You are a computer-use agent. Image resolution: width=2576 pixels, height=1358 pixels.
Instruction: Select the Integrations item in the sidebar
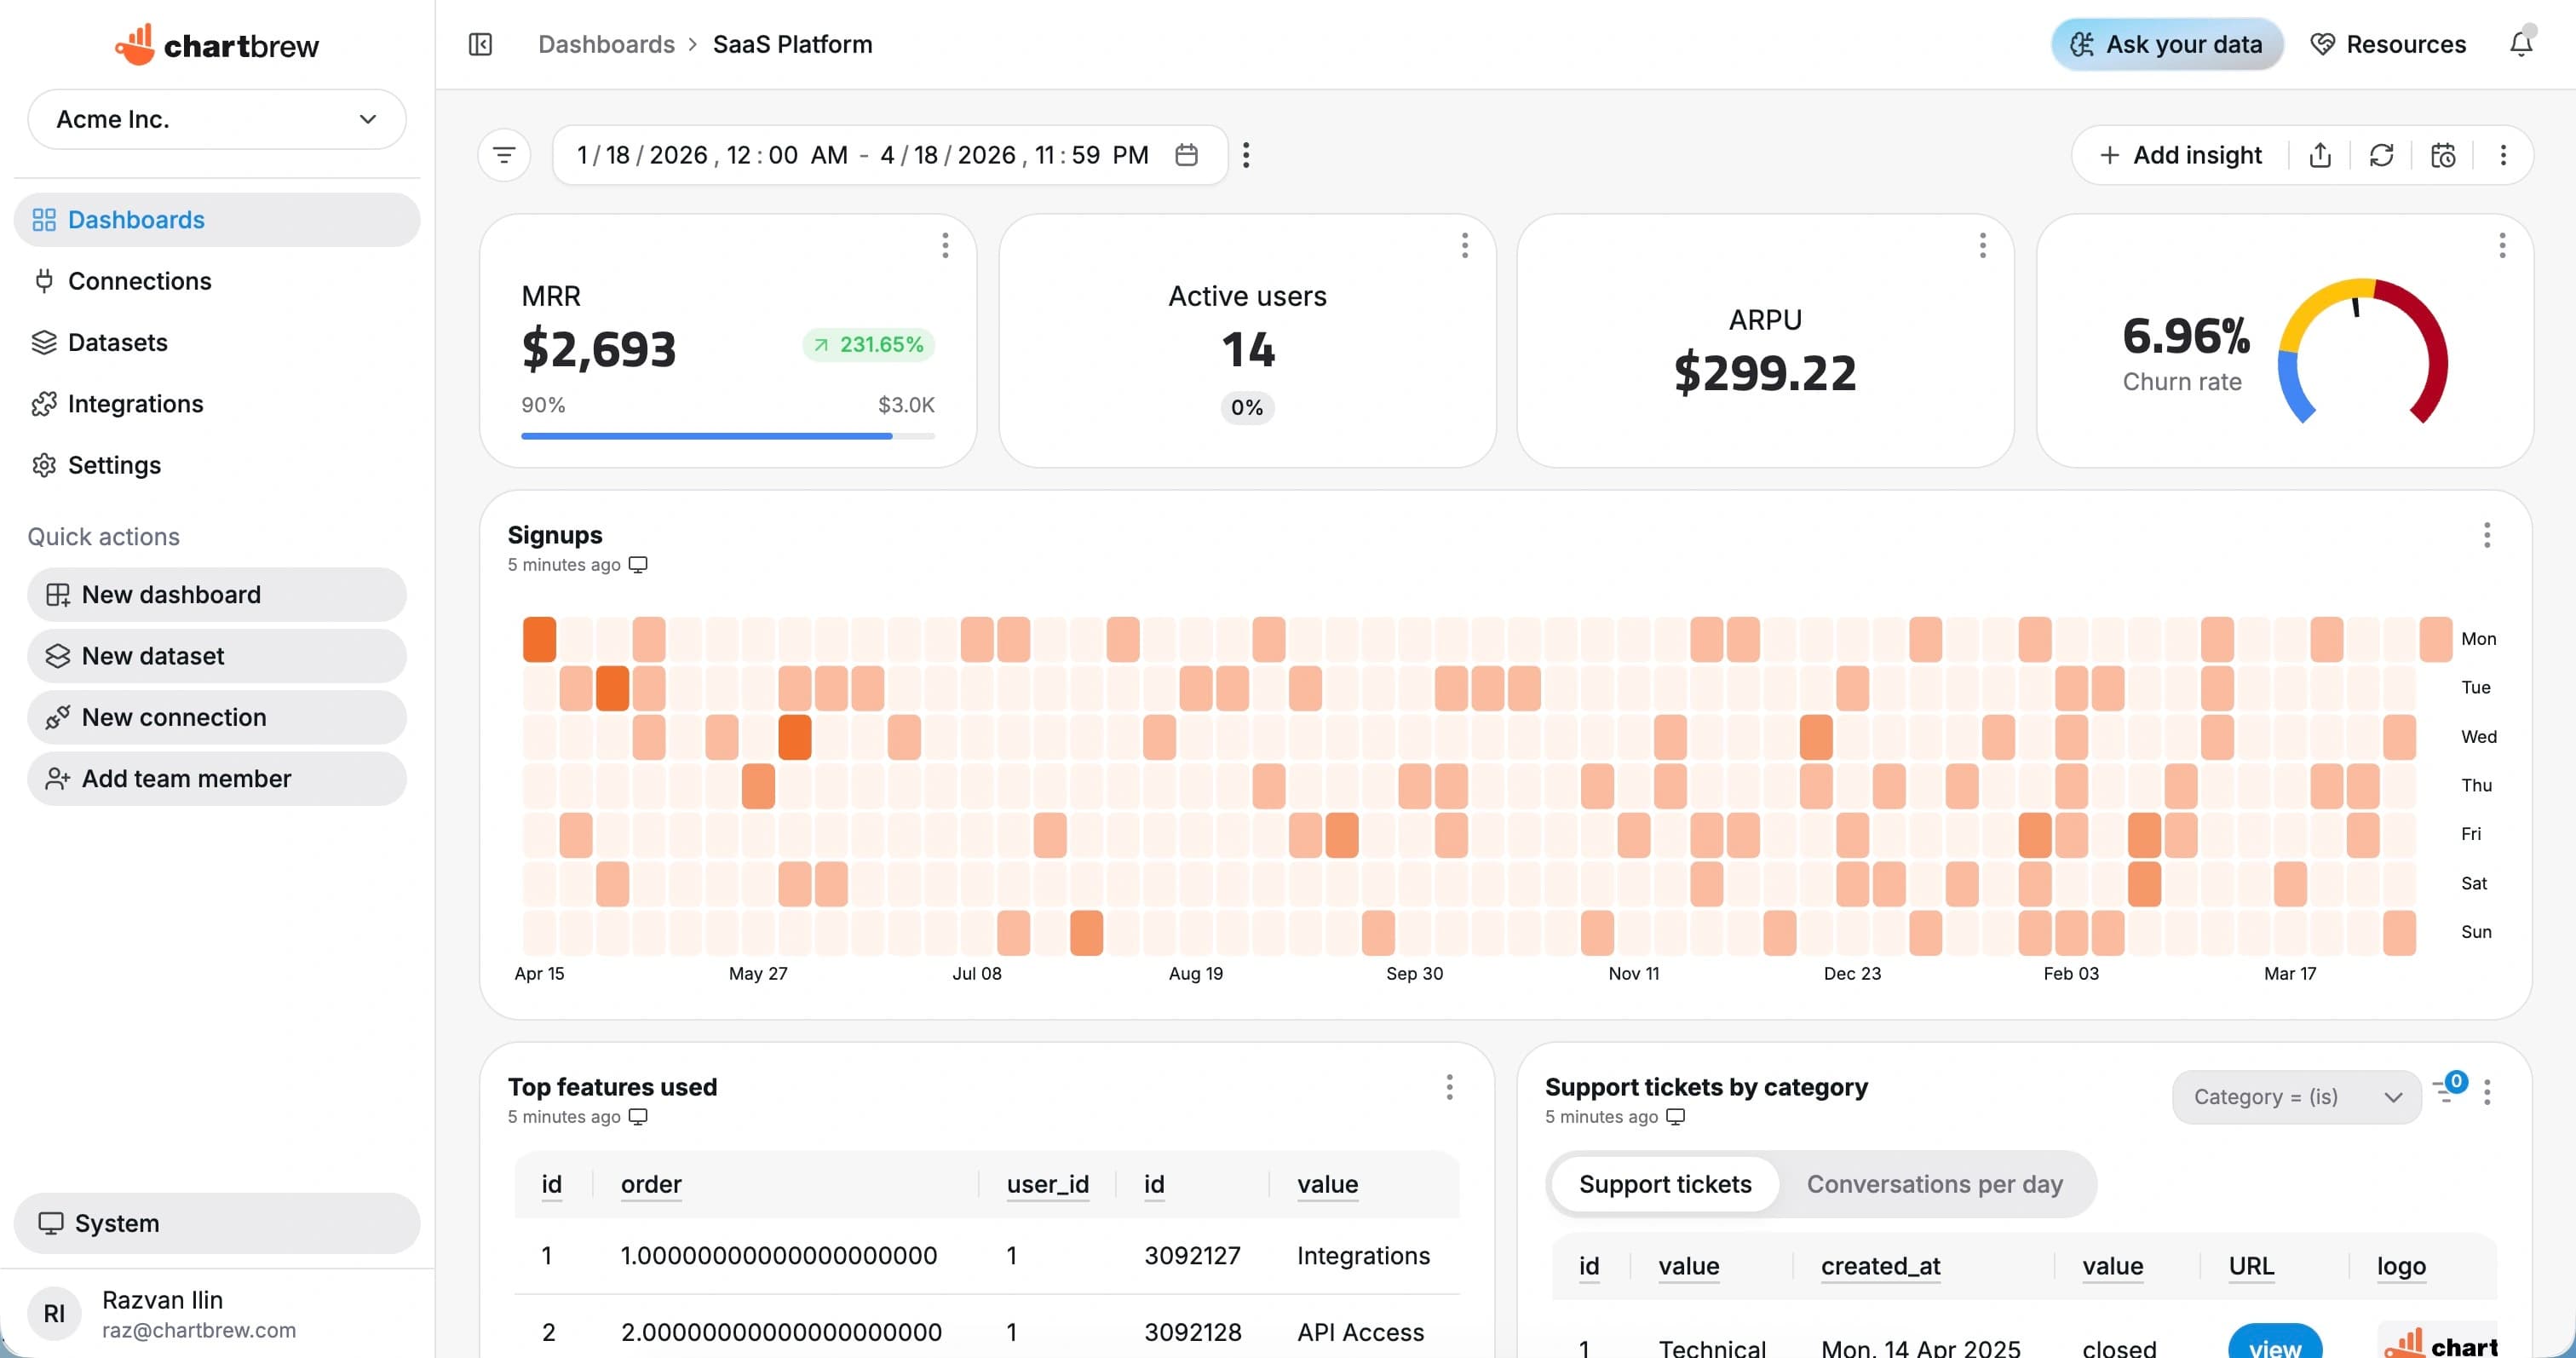pos(135,404)
